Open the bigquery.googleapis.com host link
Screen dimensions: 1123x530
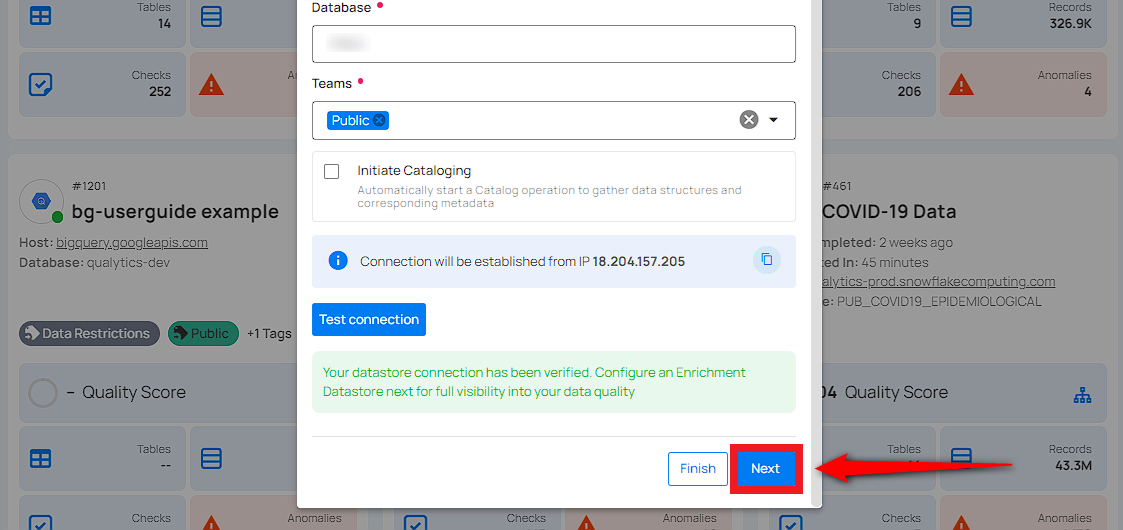coord(134,242)
